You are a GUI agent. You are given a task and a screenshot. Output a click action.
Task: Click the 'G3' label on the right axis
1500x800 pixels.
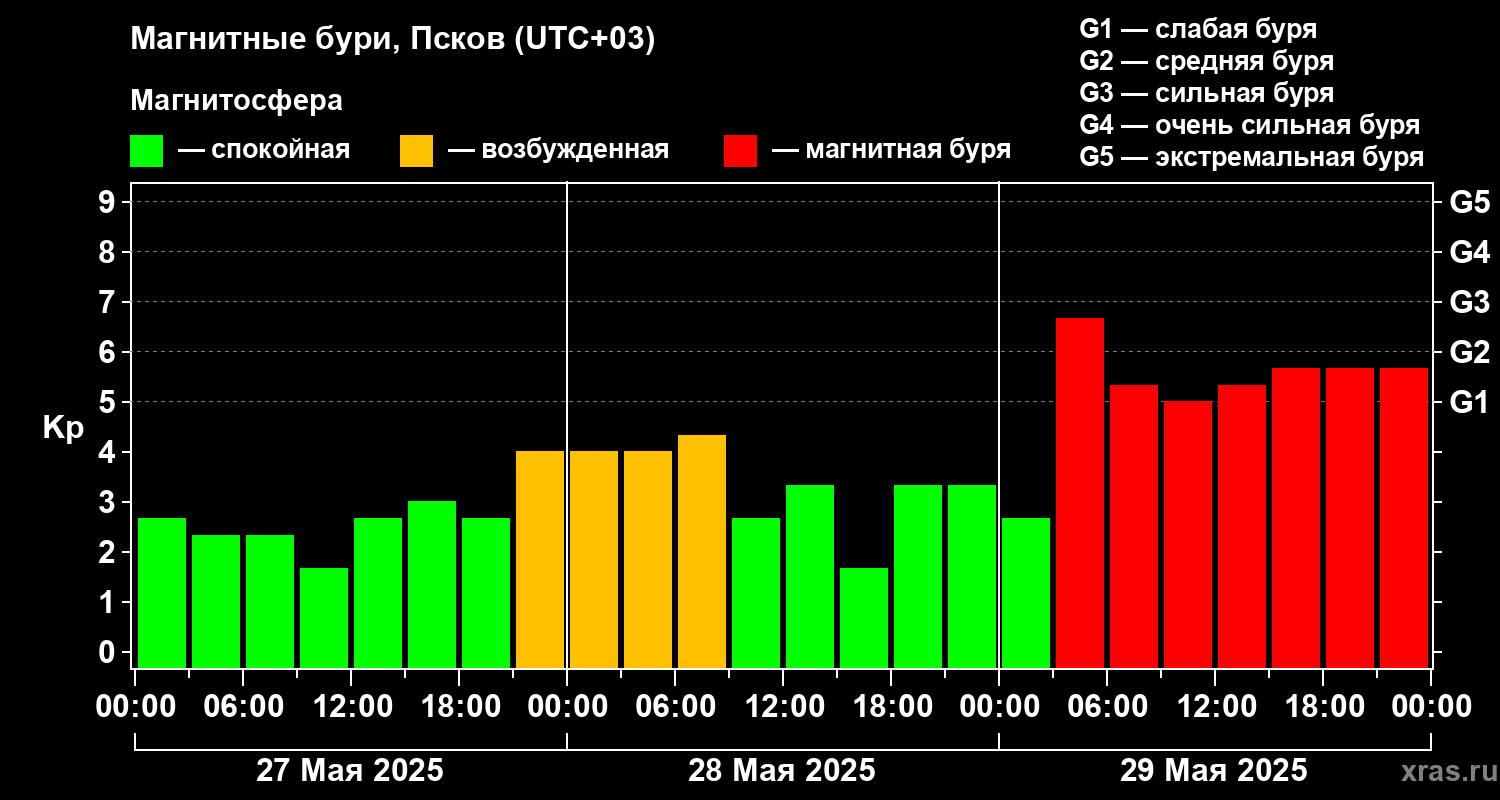[x=1470, y=302]
